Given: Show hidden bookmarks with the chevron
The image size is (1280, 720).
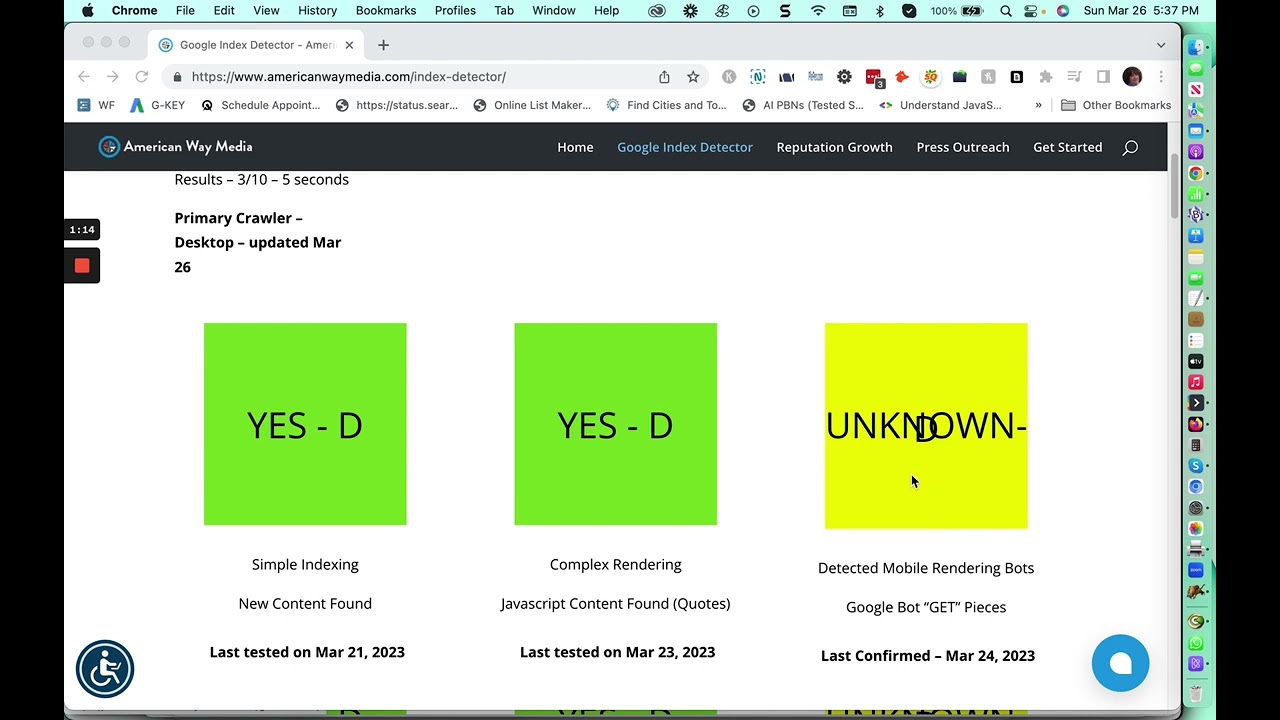Looking at the screenshot, I should (1038, 105).
